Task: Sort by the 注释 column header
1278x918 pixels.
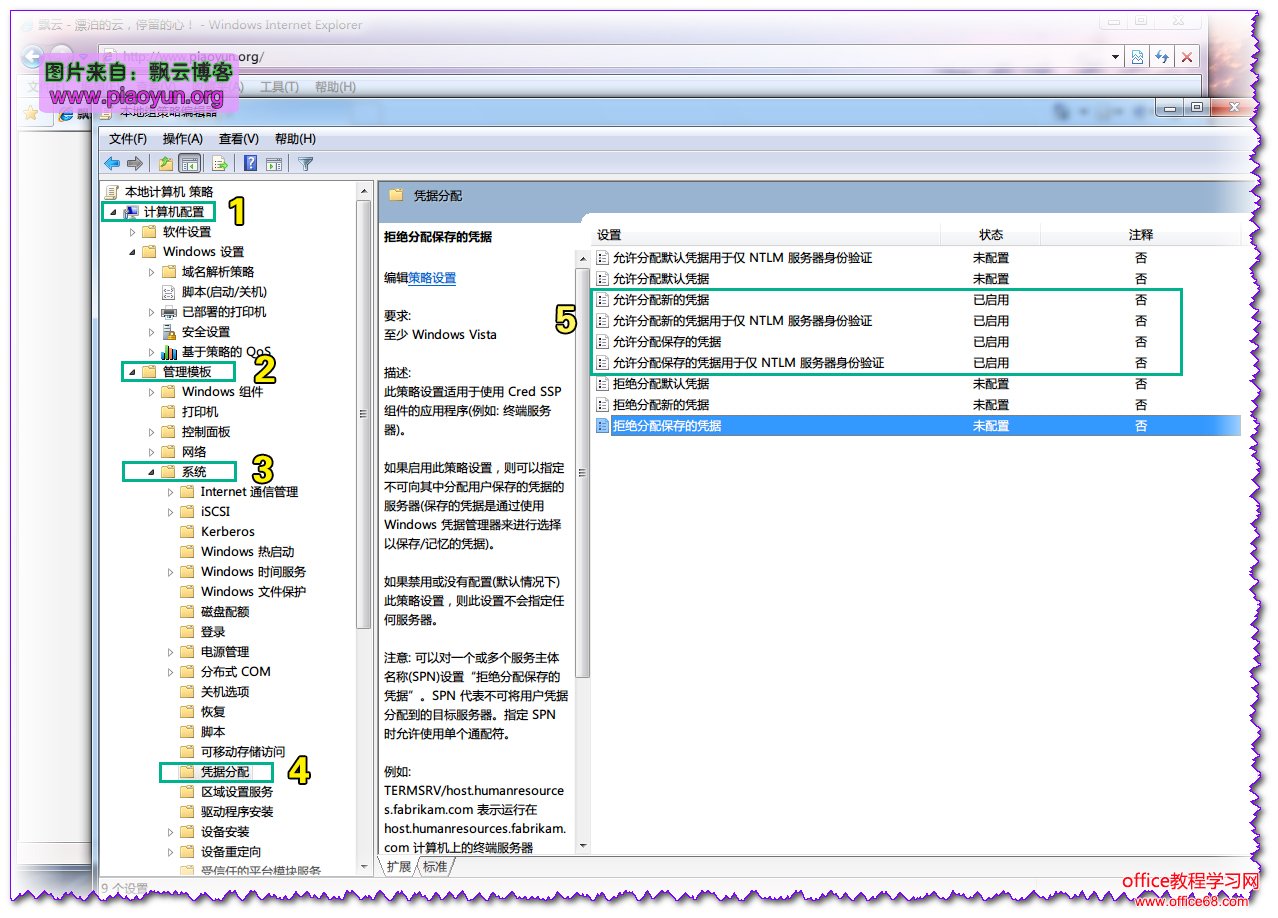Action: 1141,235
